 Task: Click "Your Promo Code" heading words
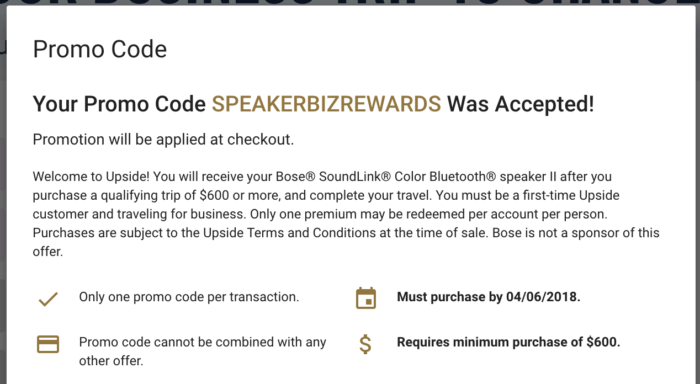point(119,104)
